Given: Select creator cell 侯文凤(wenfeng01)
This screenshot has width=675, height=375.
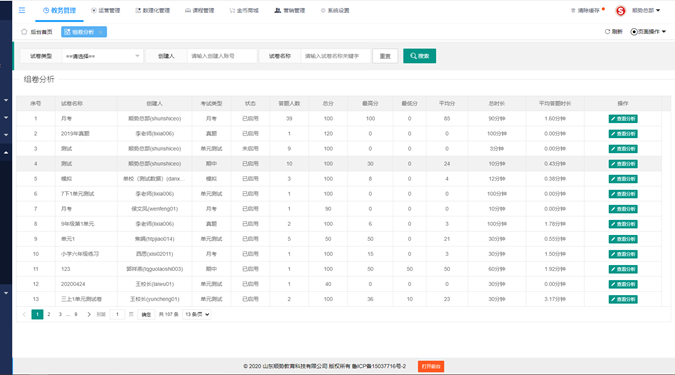Looking at the screenshot, I should pos(155,209).
